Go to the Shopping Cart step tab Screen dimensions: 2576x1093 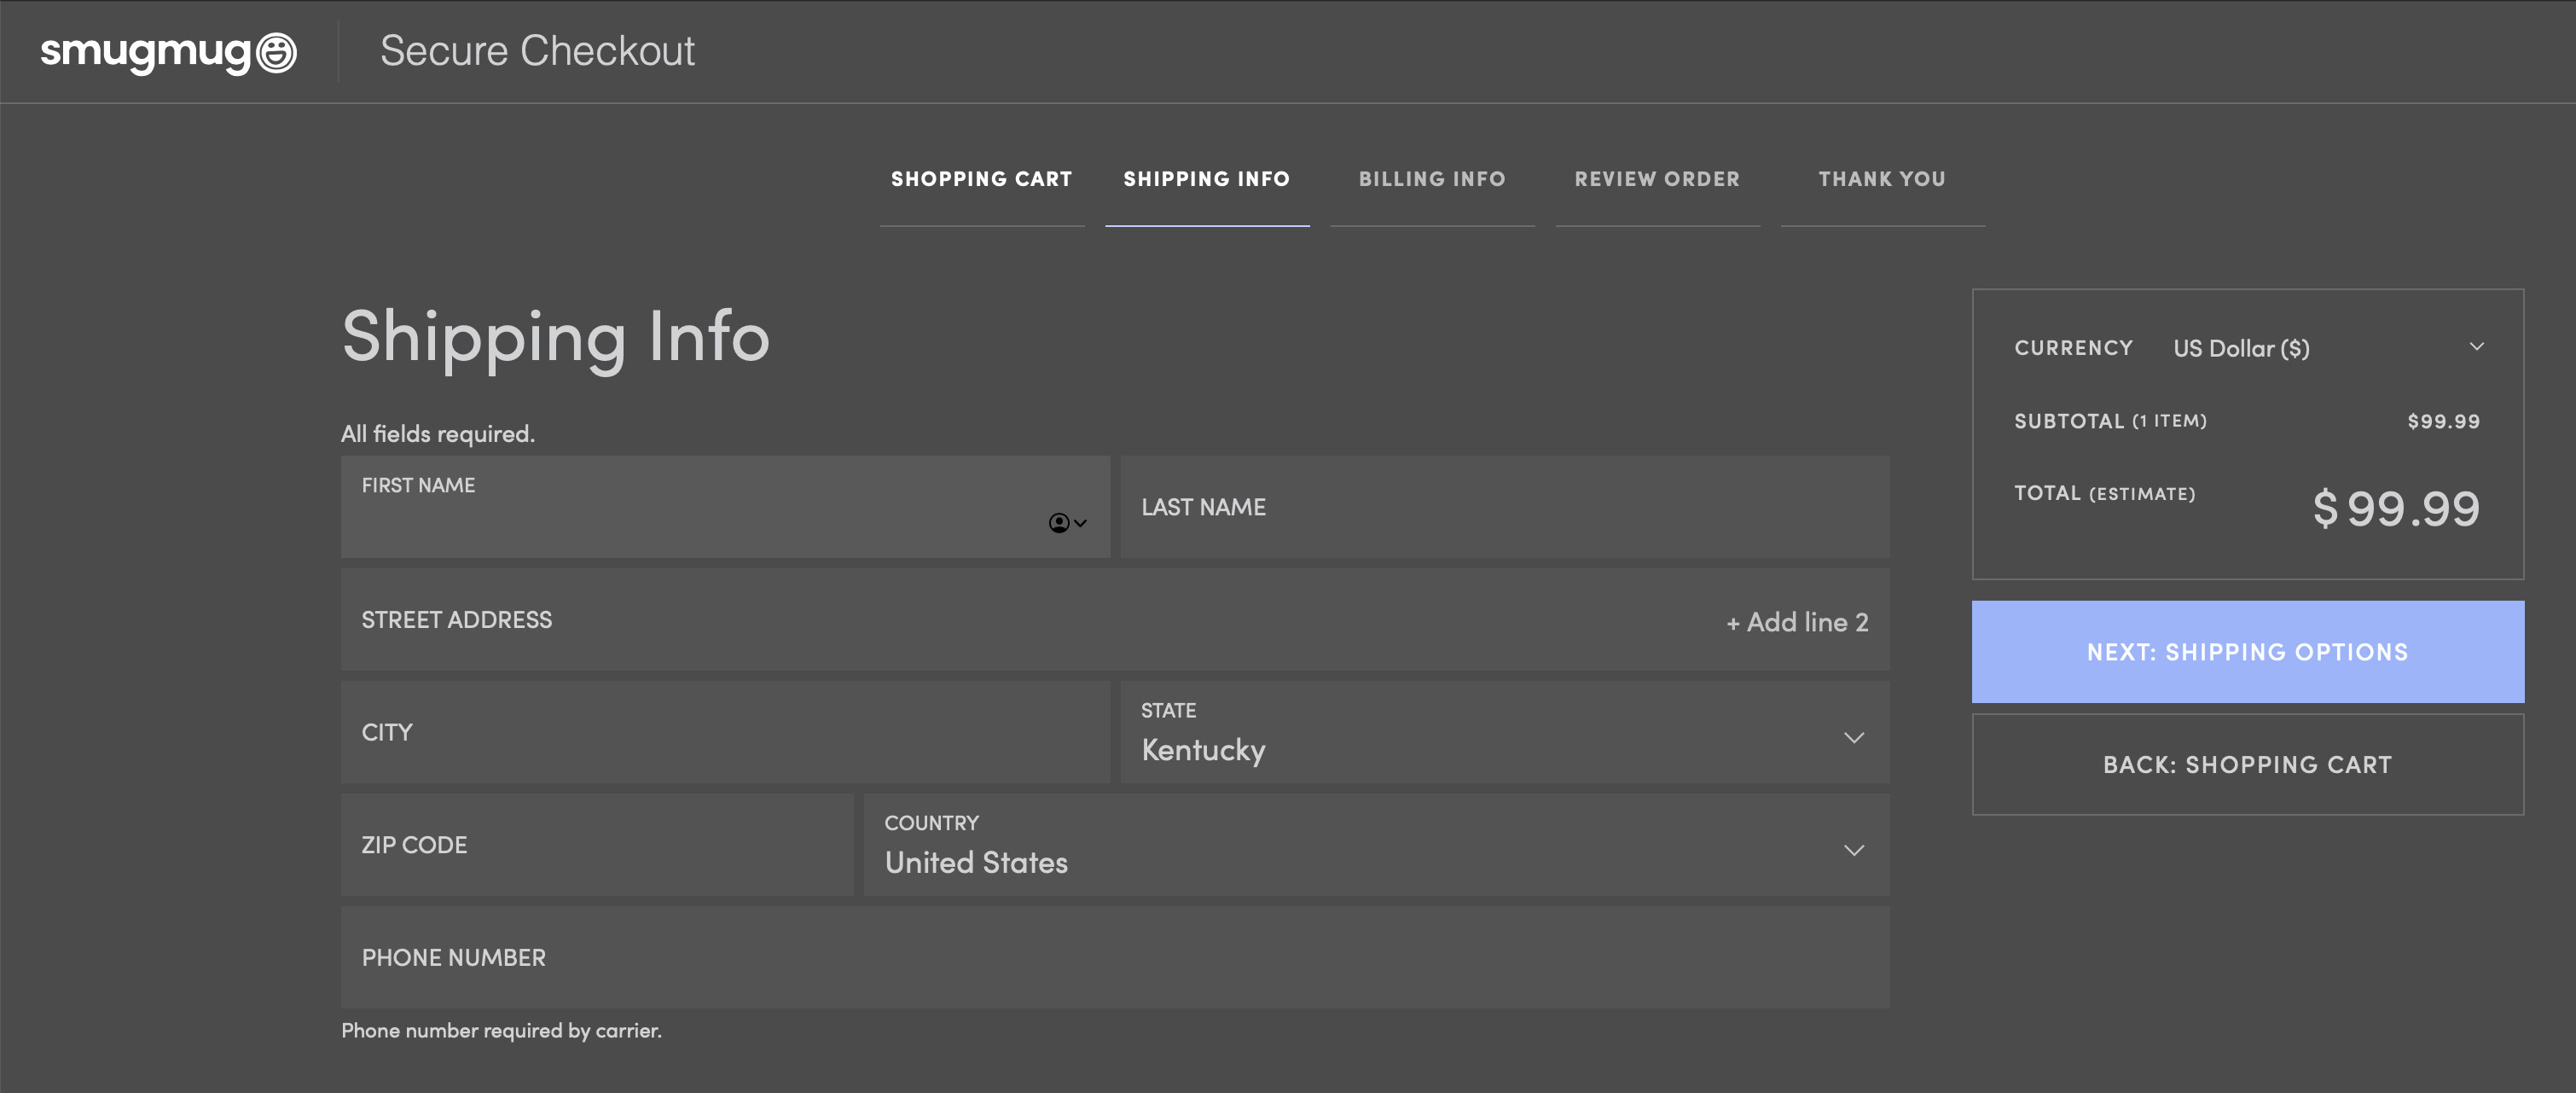coord(981,179)
